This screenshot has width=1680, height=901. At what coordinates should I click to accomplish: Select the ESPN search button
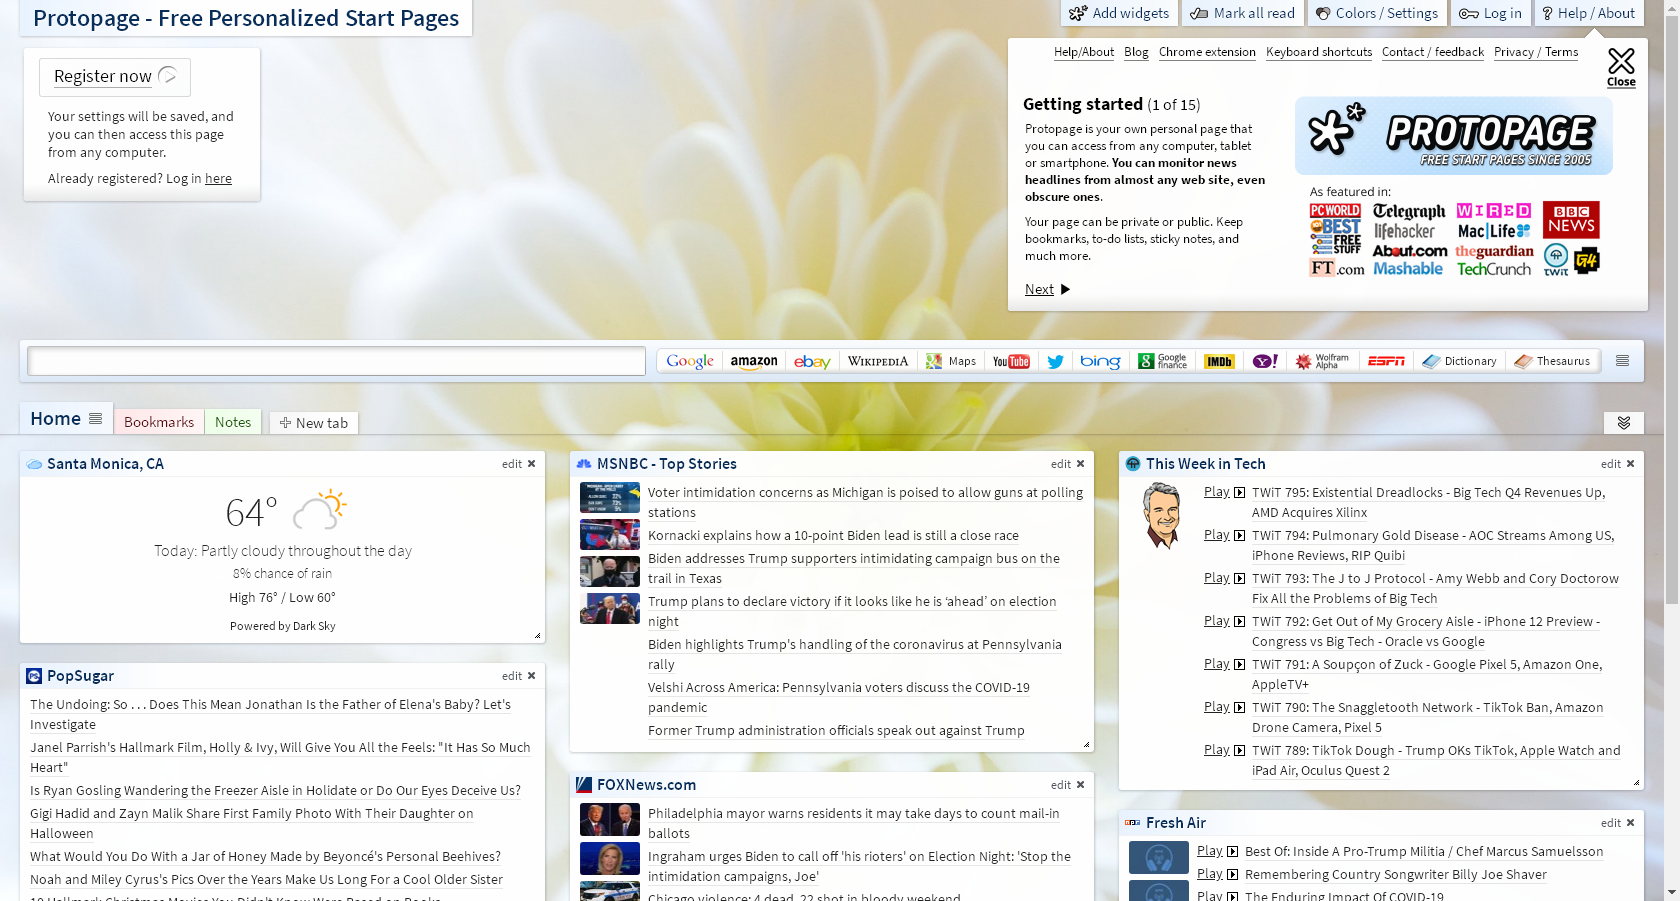point(1386,361)
